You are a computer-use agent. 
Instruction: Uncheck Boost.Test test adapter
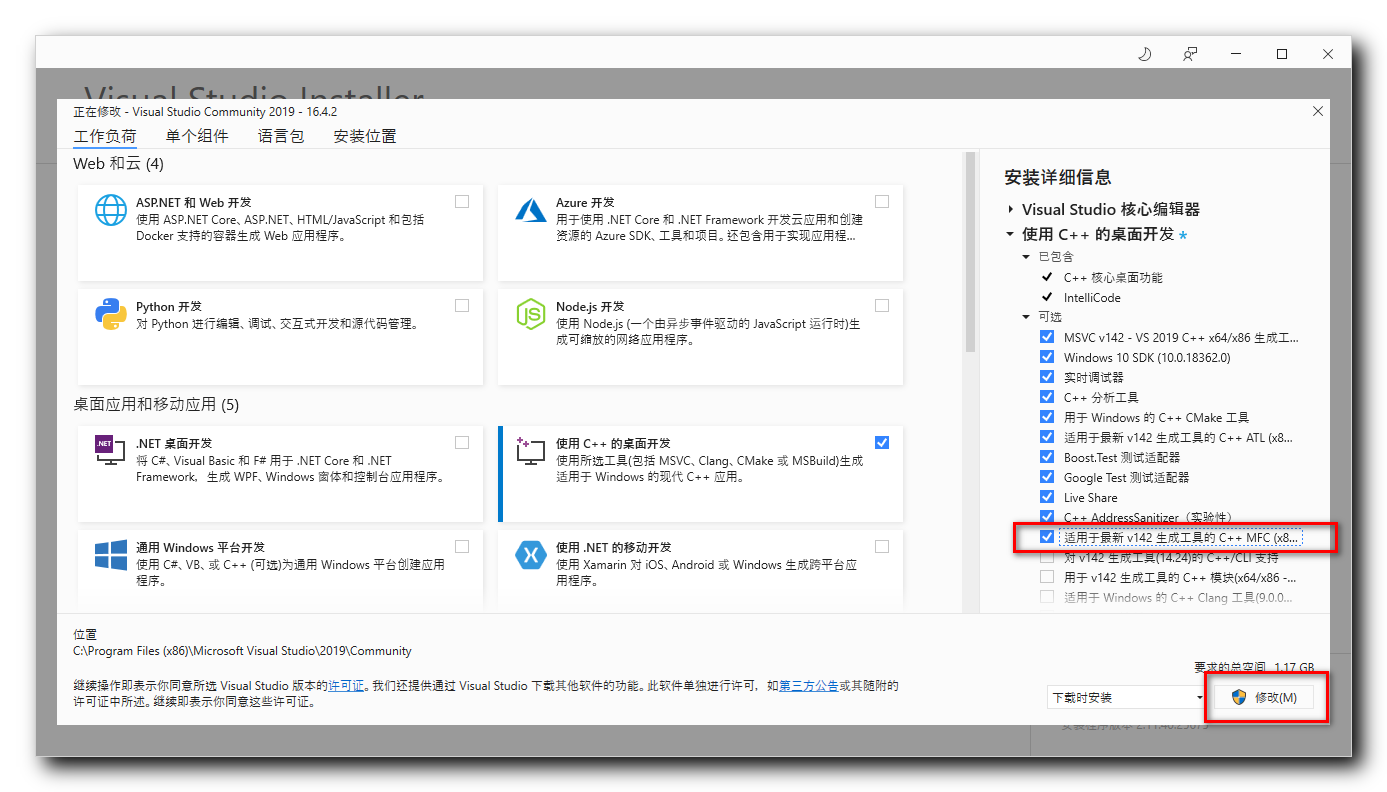point(1047,457)
